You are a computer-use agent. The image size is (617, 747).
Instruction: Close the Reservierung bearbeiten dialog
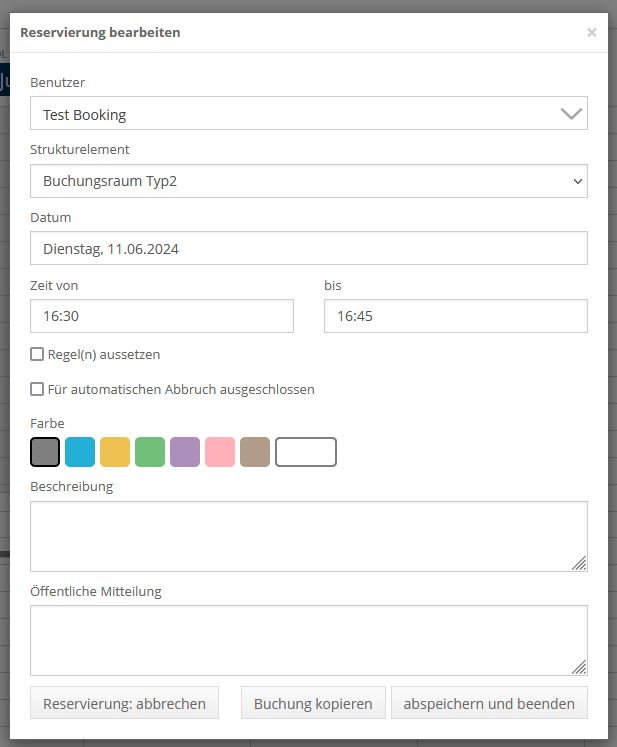(591, 33)
